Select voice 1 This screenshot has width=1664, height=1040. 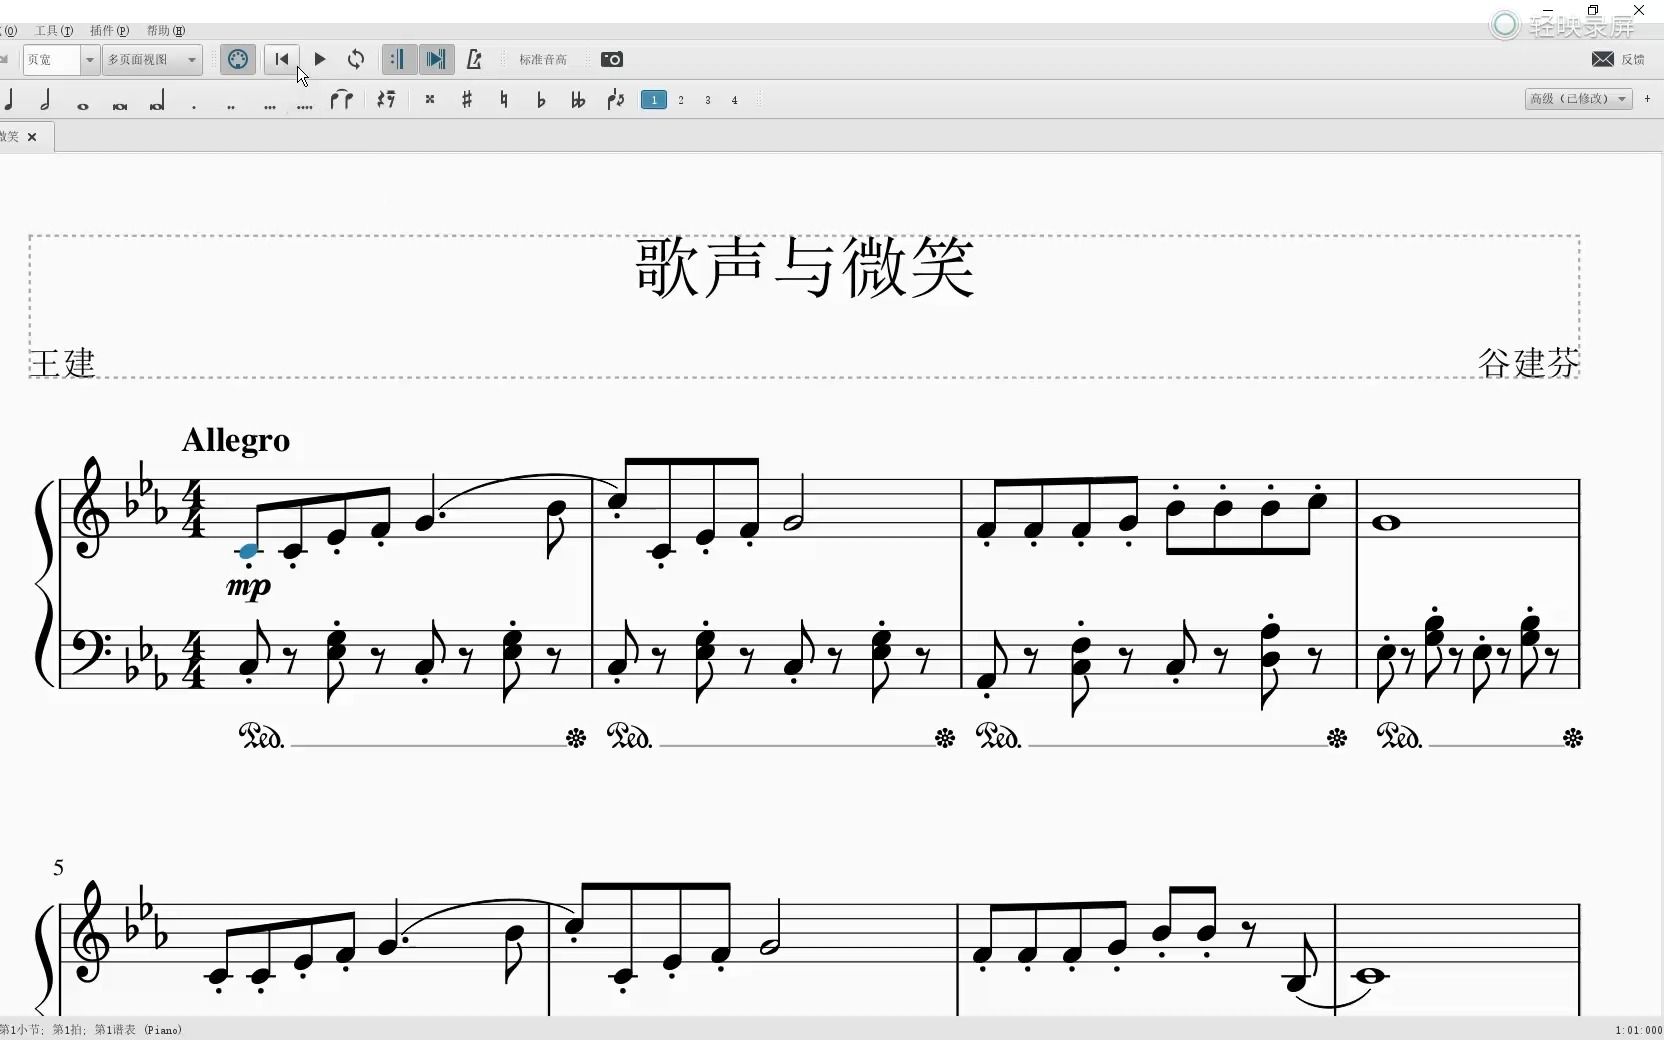coord(654,100)
